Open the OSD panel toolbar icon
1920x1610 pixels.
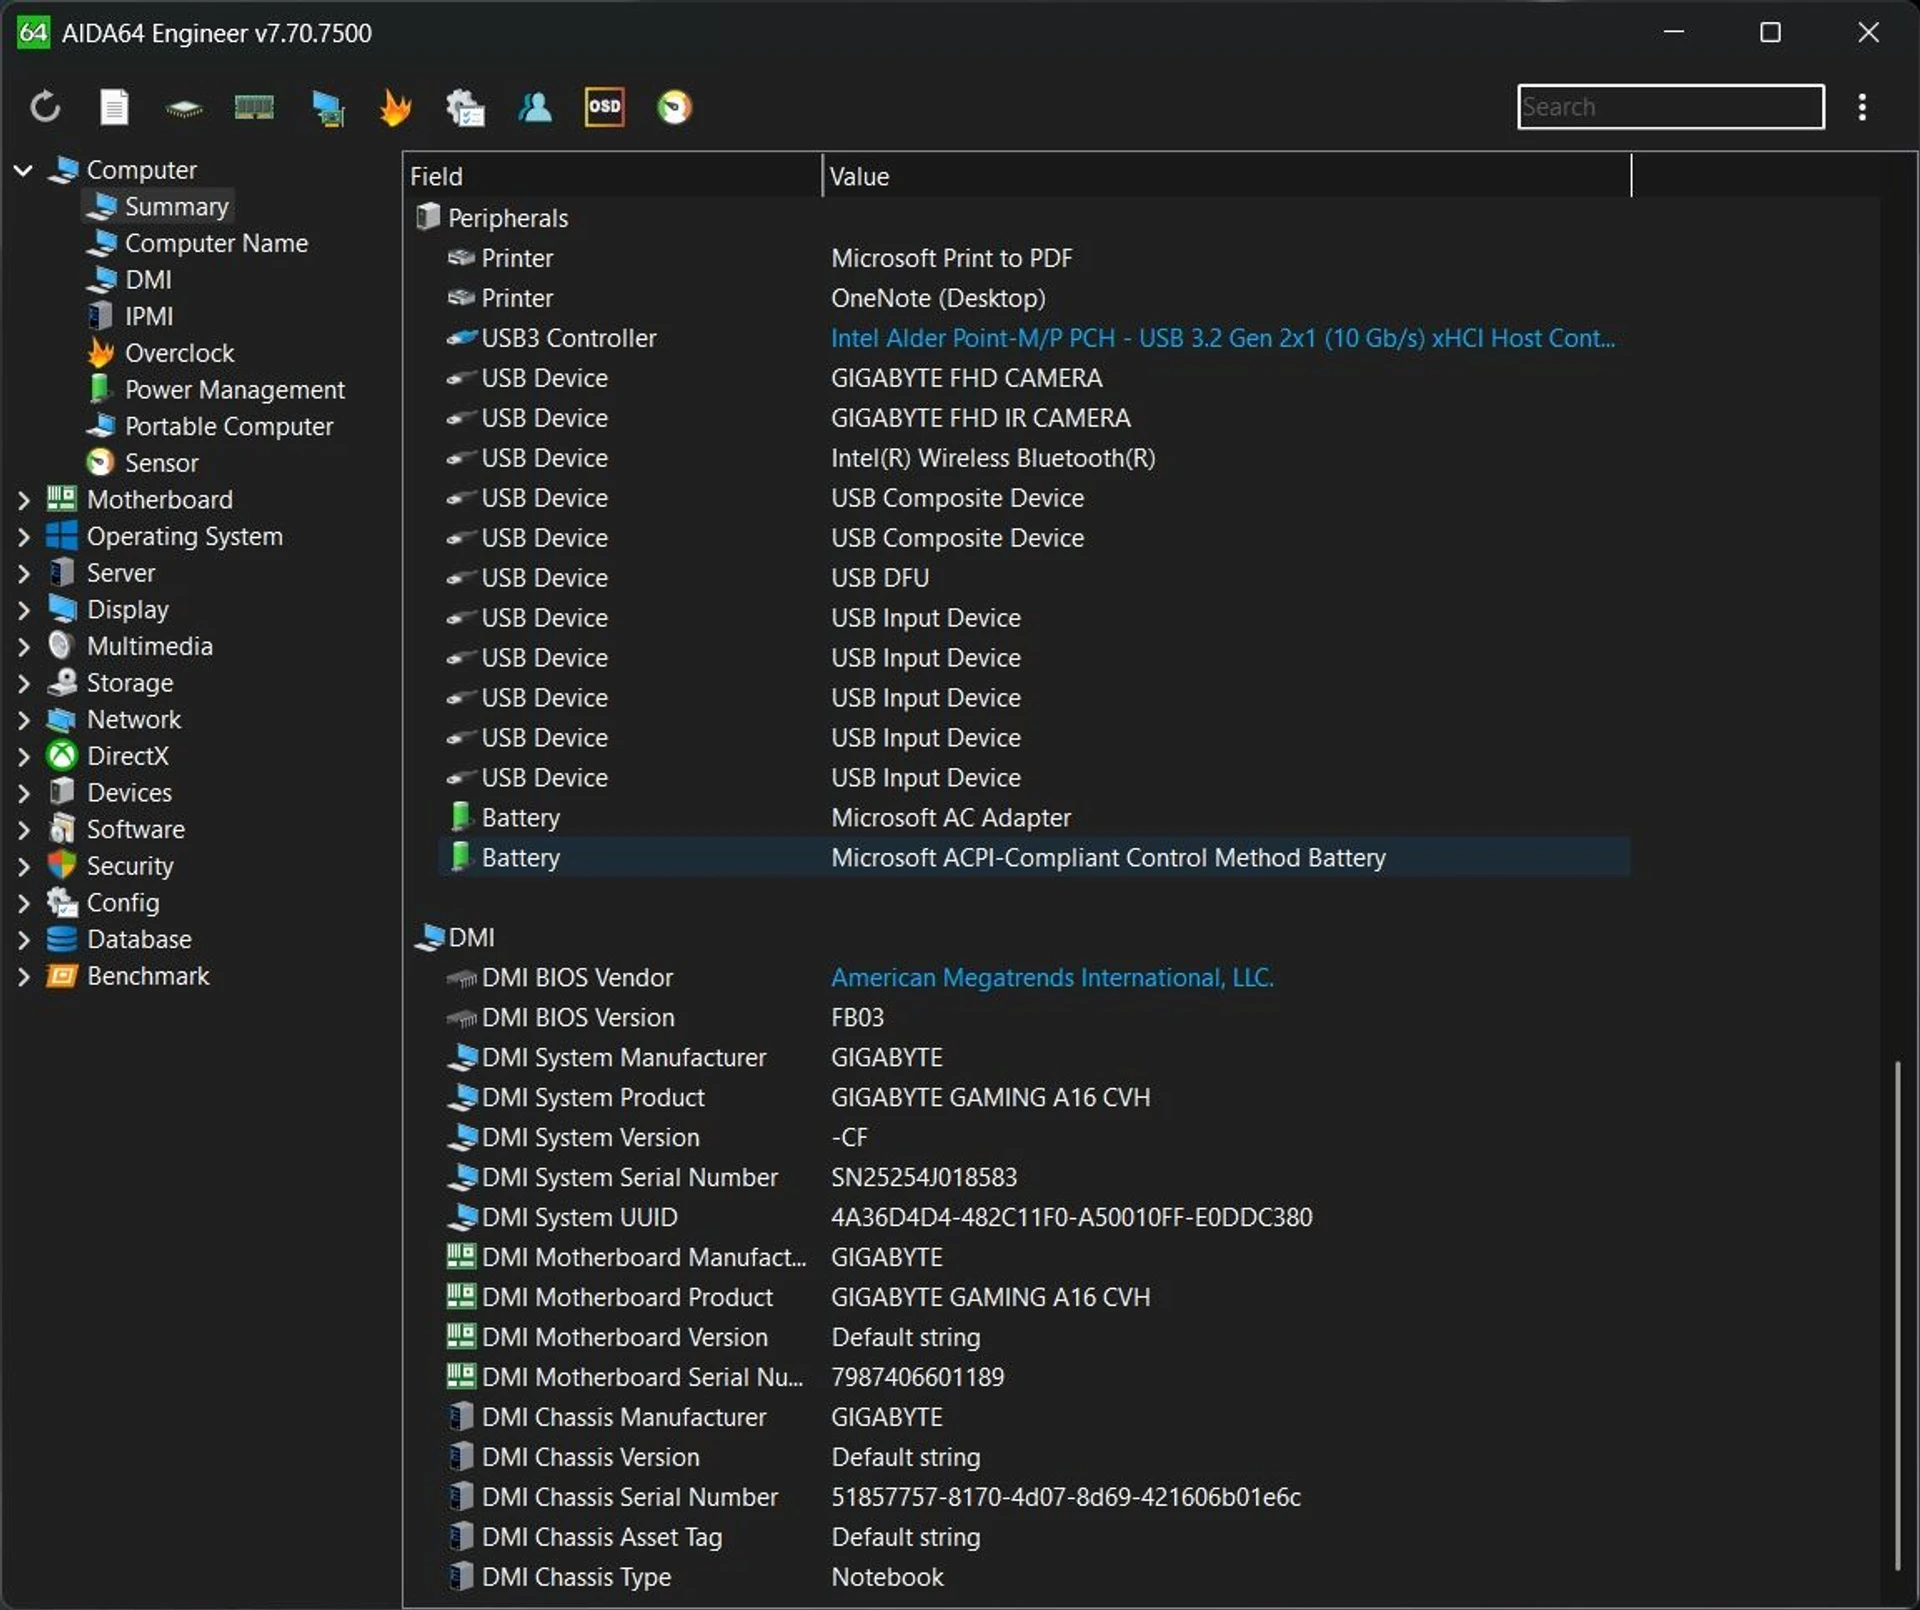pos(604,107)
